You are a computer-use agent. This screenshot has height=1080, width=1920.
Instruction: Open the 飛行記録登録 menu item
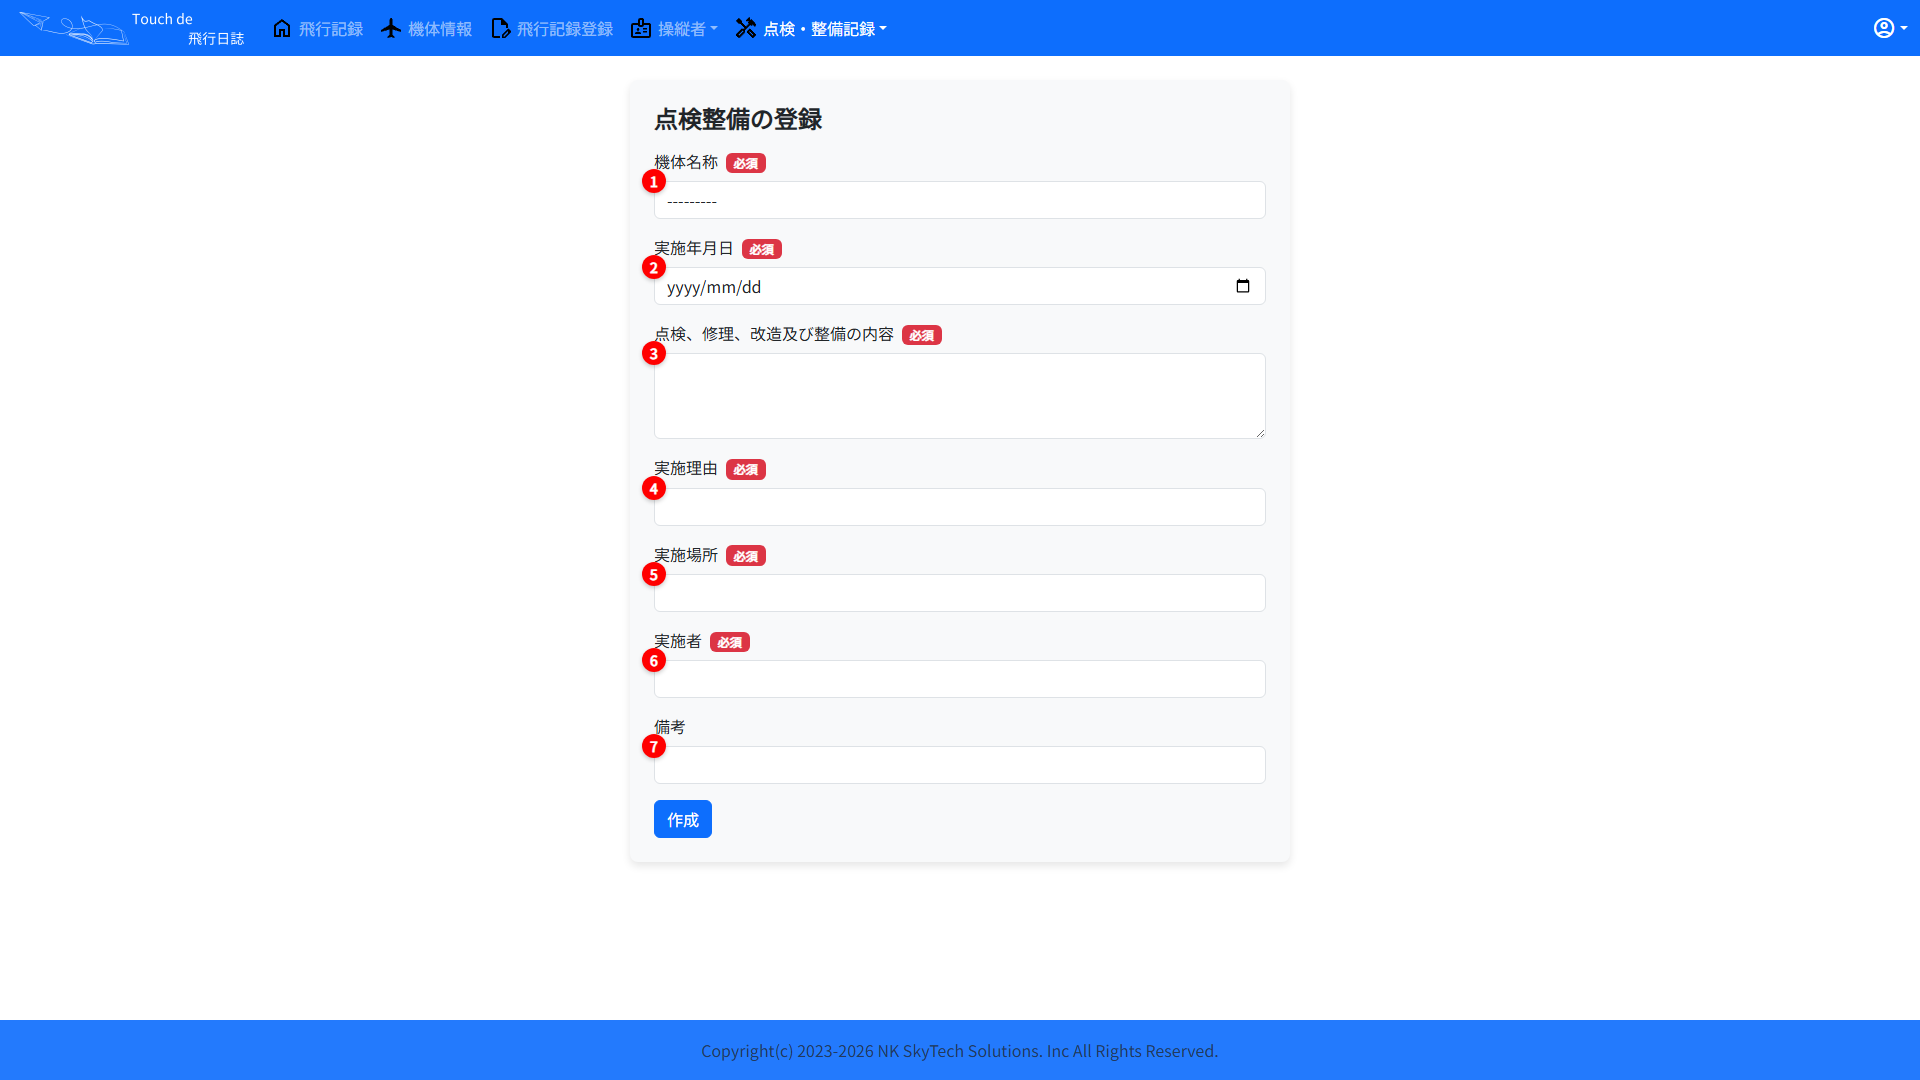pos(563,28)
